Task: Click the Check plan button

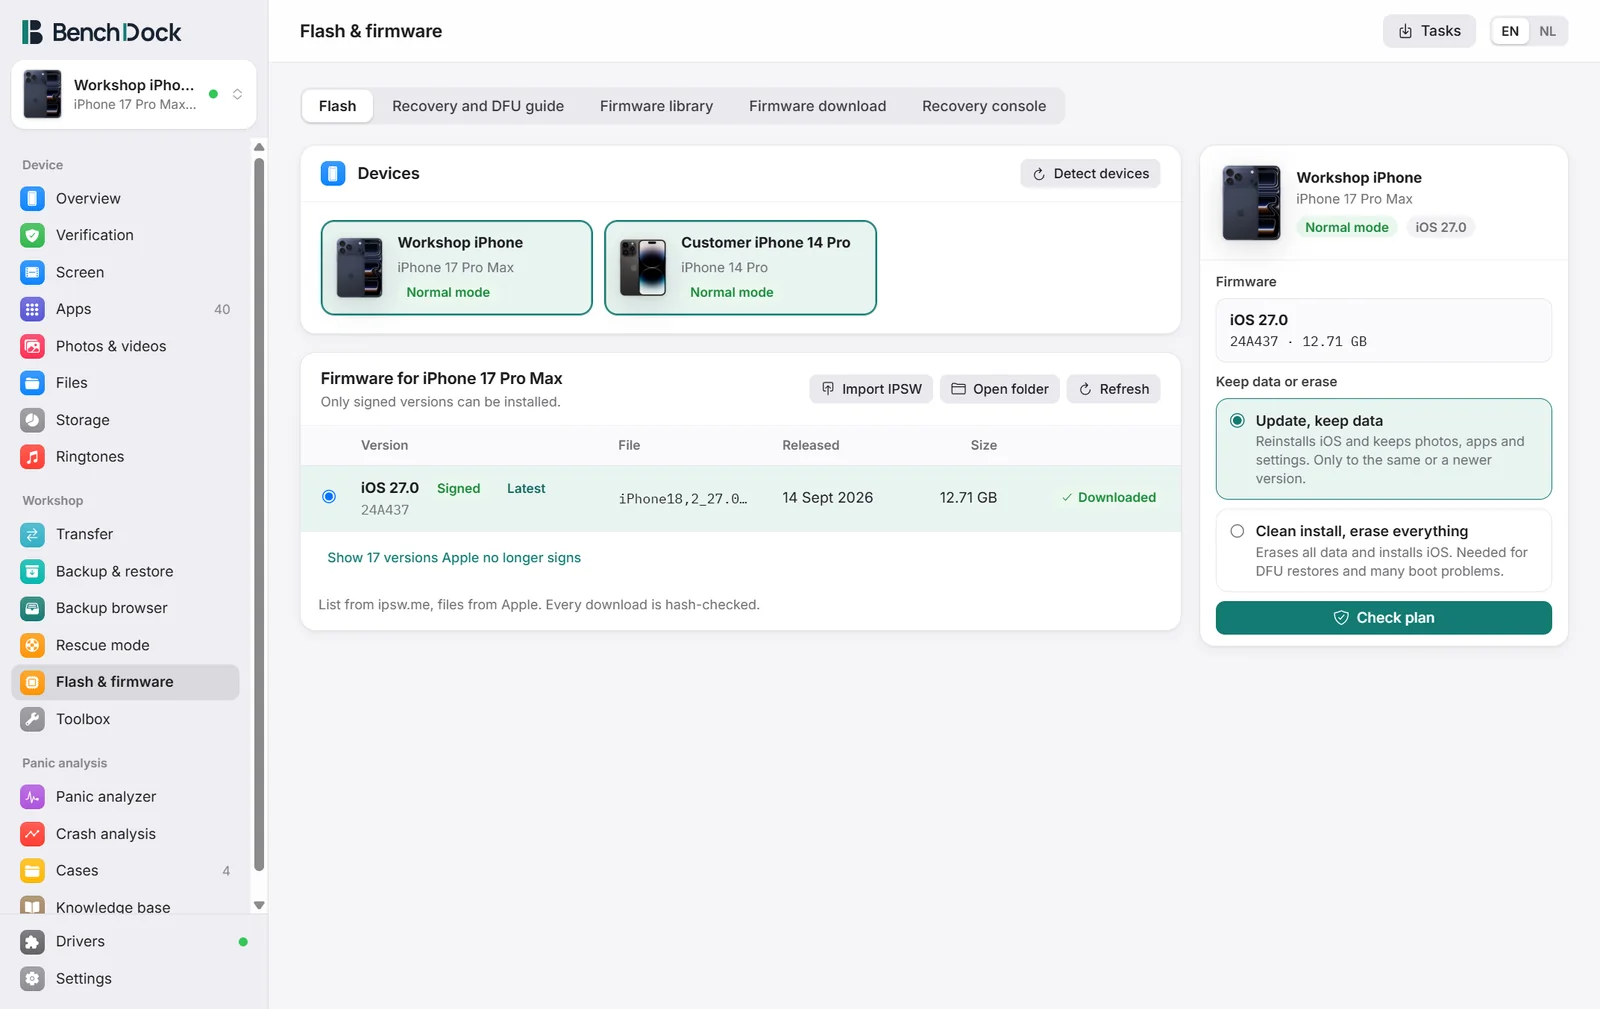Action: (x=1383, y=618)
